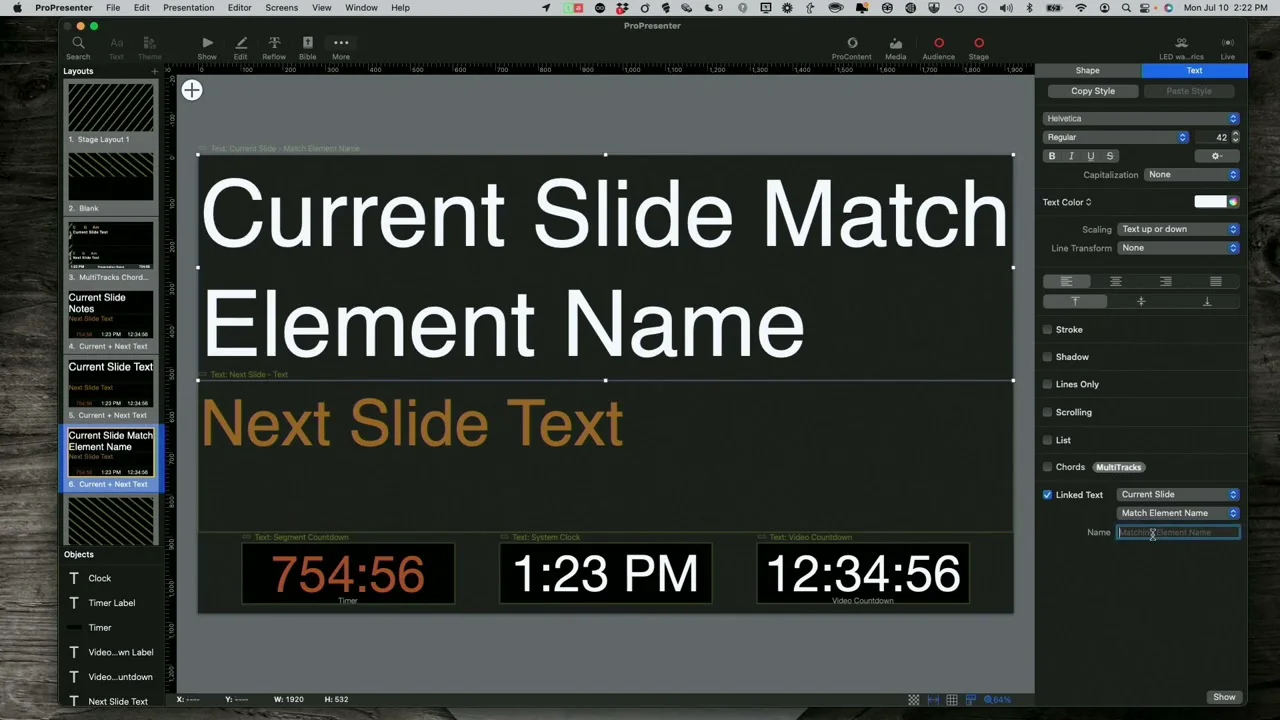Click the Copy Style button
Viewport: 1280px width, 720px height.
pos(1092,91)
